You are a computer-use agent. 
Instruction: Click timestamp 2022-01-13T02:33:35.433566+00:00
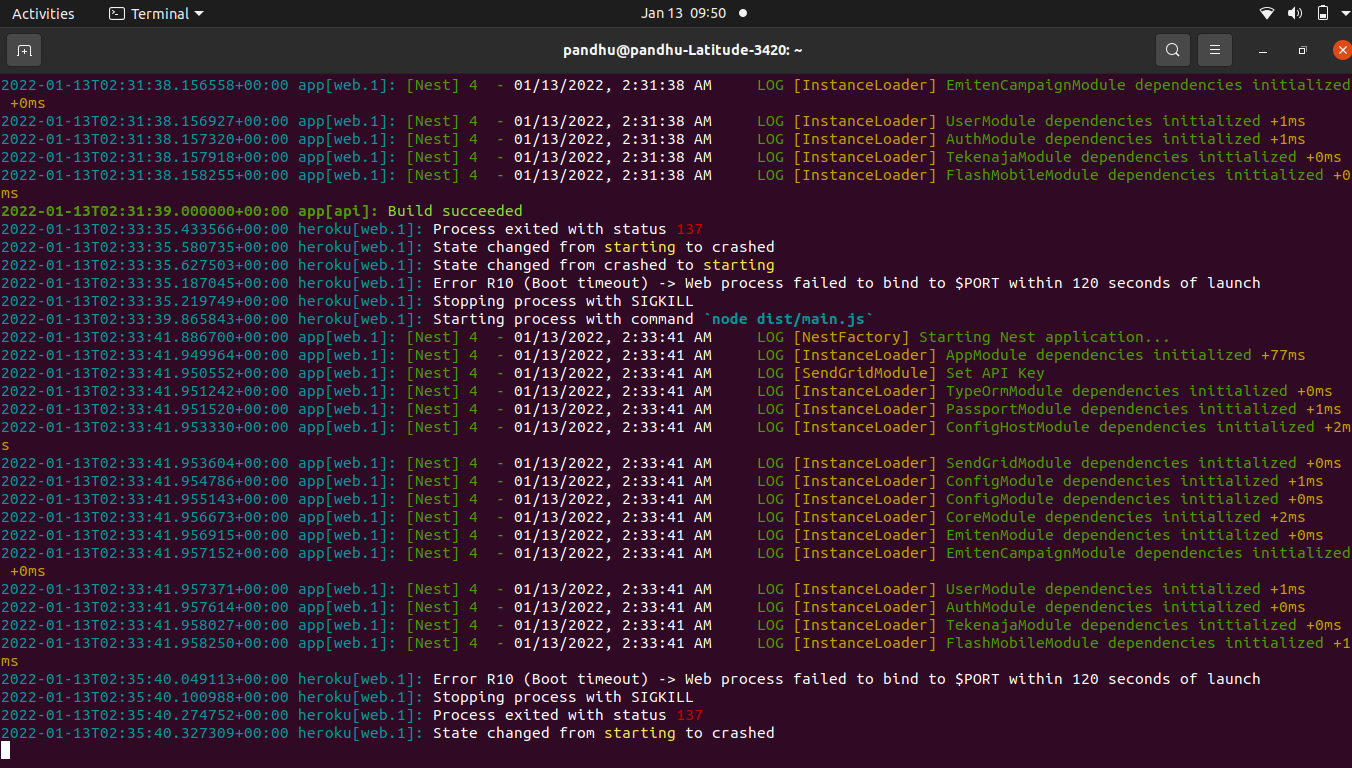click(x=145, y=229)
